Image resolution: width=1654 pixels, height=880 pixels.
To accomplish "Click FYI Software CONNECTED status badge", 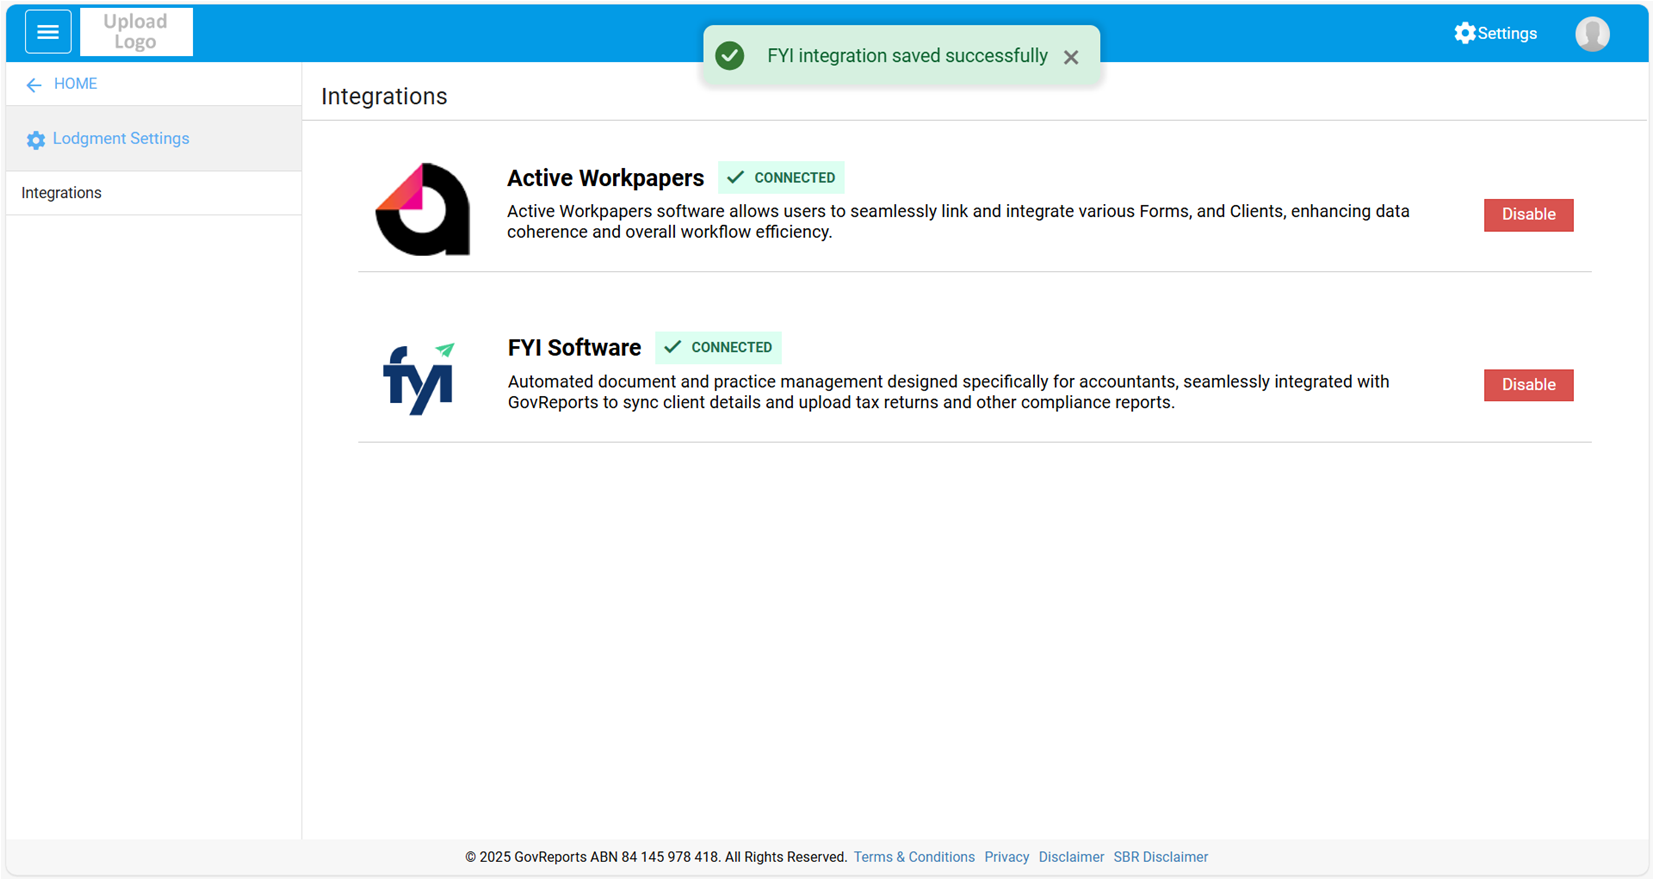I will coord(718,348).
